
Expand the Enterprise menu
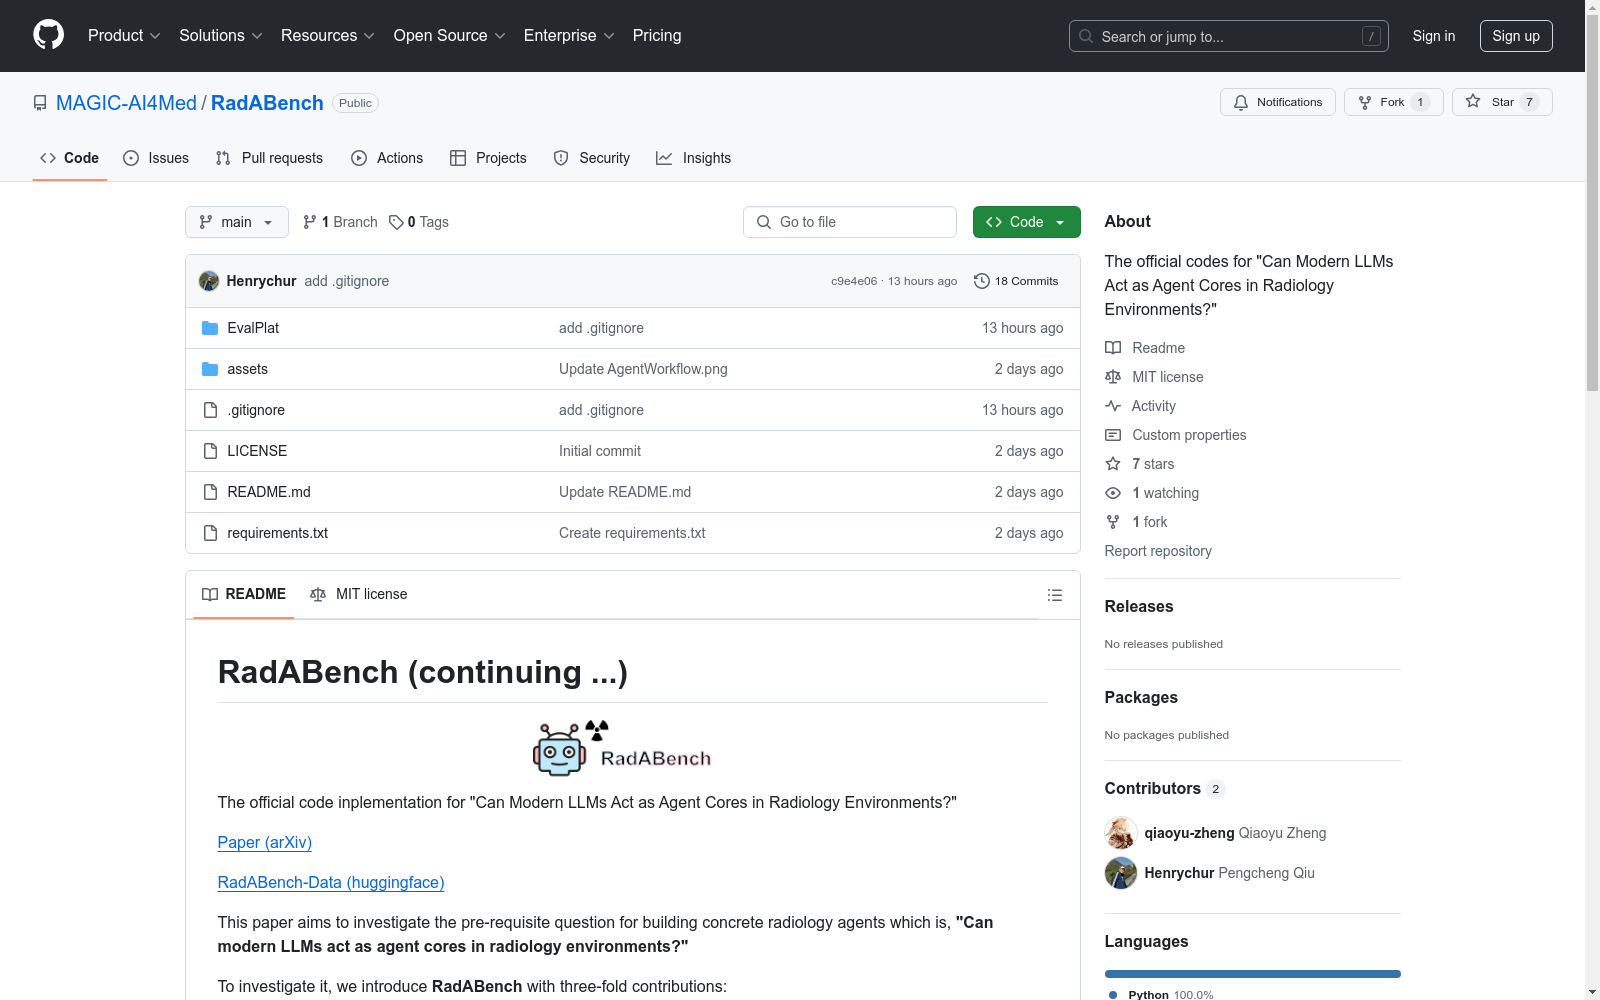[x=569, y=36]
